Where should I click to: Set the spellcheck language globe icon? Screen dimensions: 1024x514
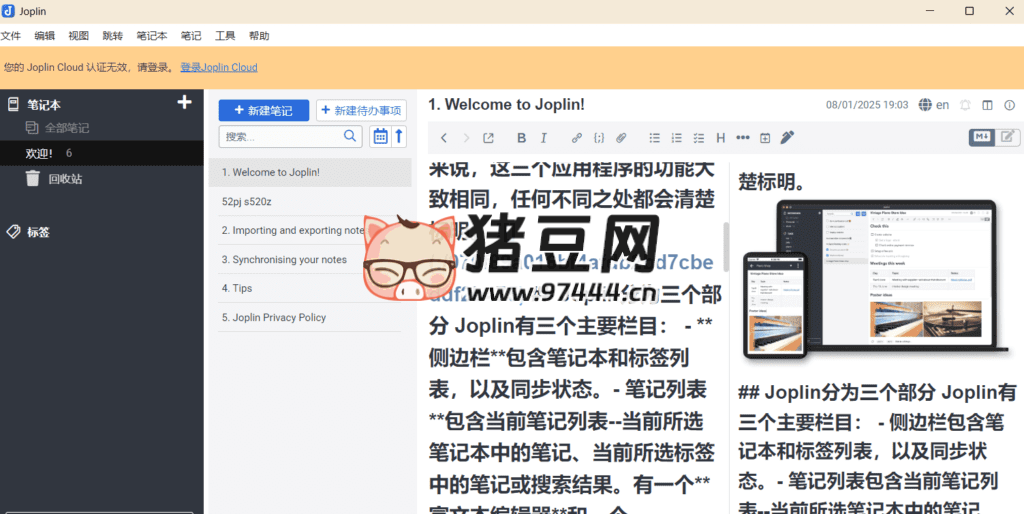925,104
